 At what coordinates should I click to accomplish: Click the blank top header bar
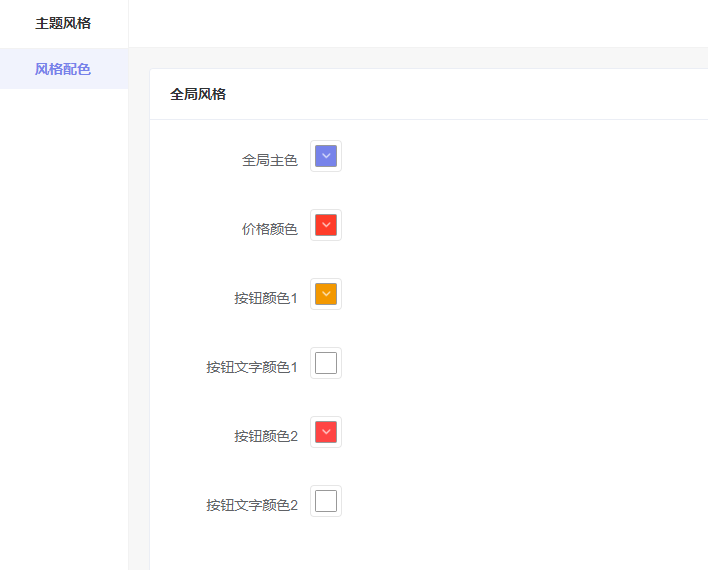coord(418,23)
